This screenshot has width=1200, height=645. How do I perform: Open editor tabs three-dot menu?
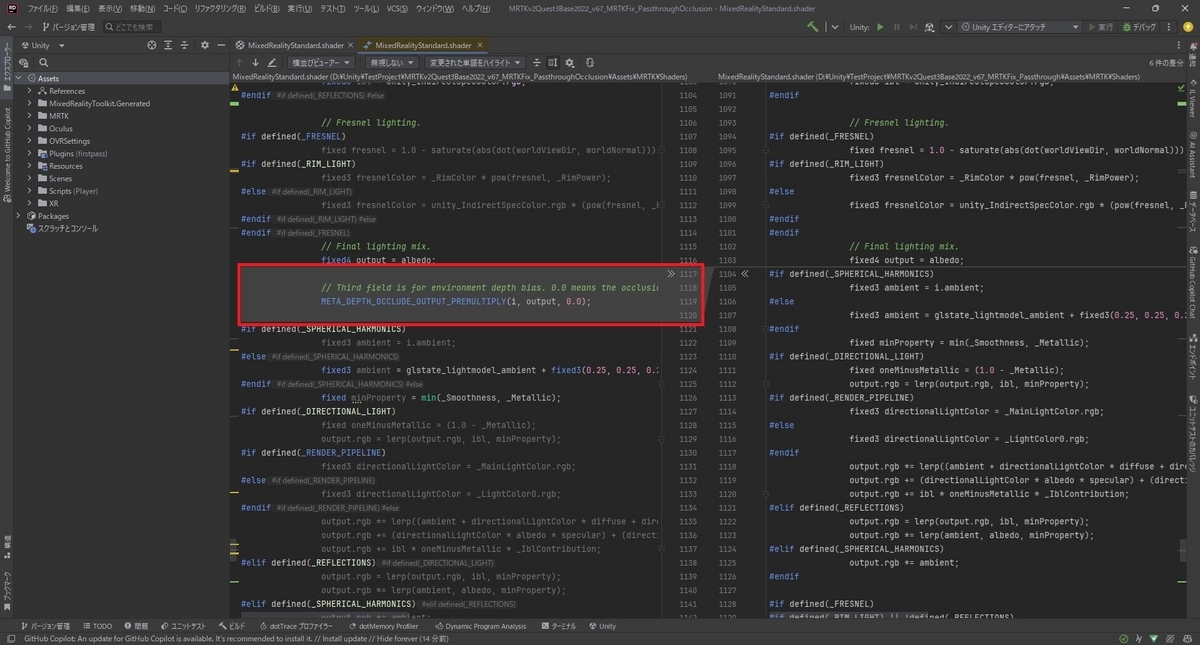pyautogui.click(x=1177, y=46)
